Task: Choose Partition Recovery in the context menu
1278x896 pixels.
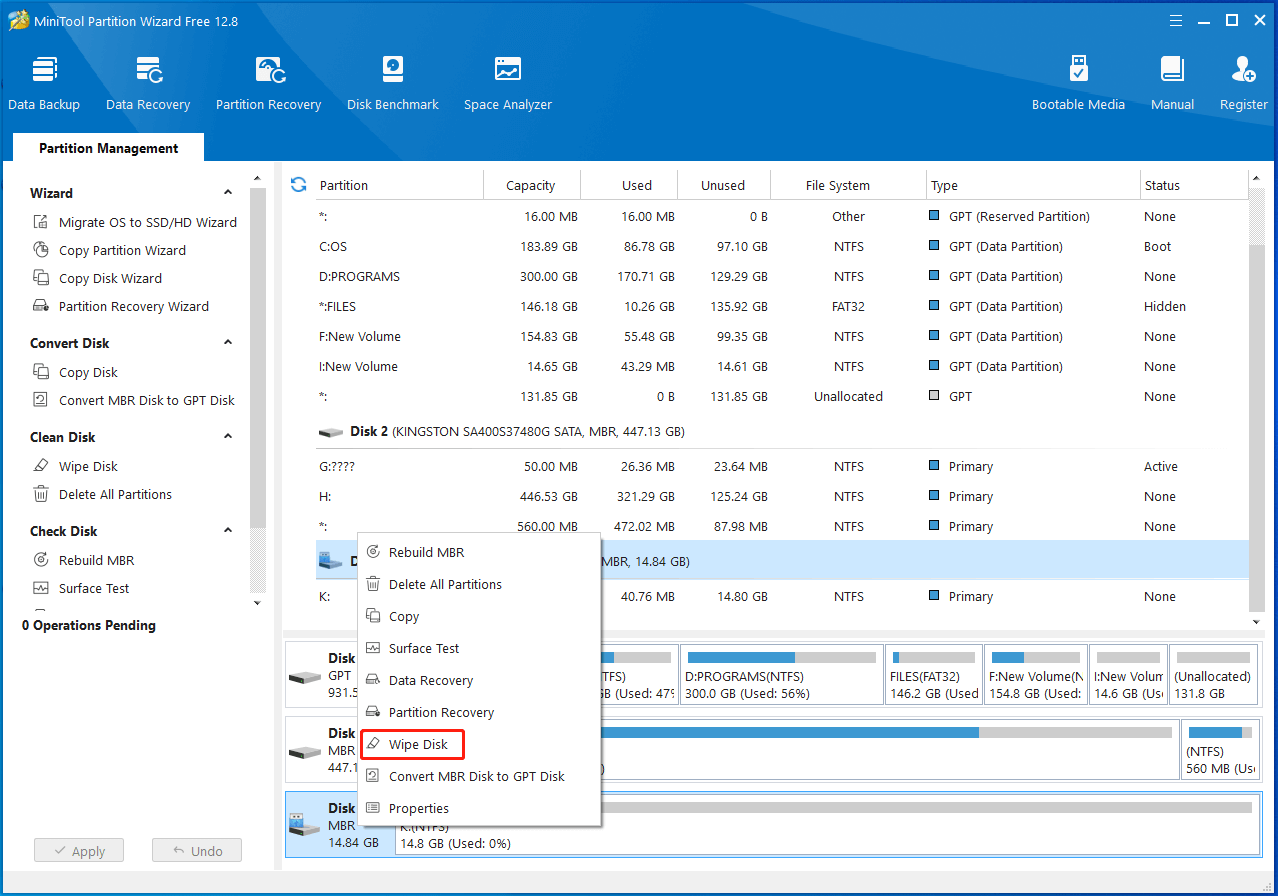Action: 479,712
